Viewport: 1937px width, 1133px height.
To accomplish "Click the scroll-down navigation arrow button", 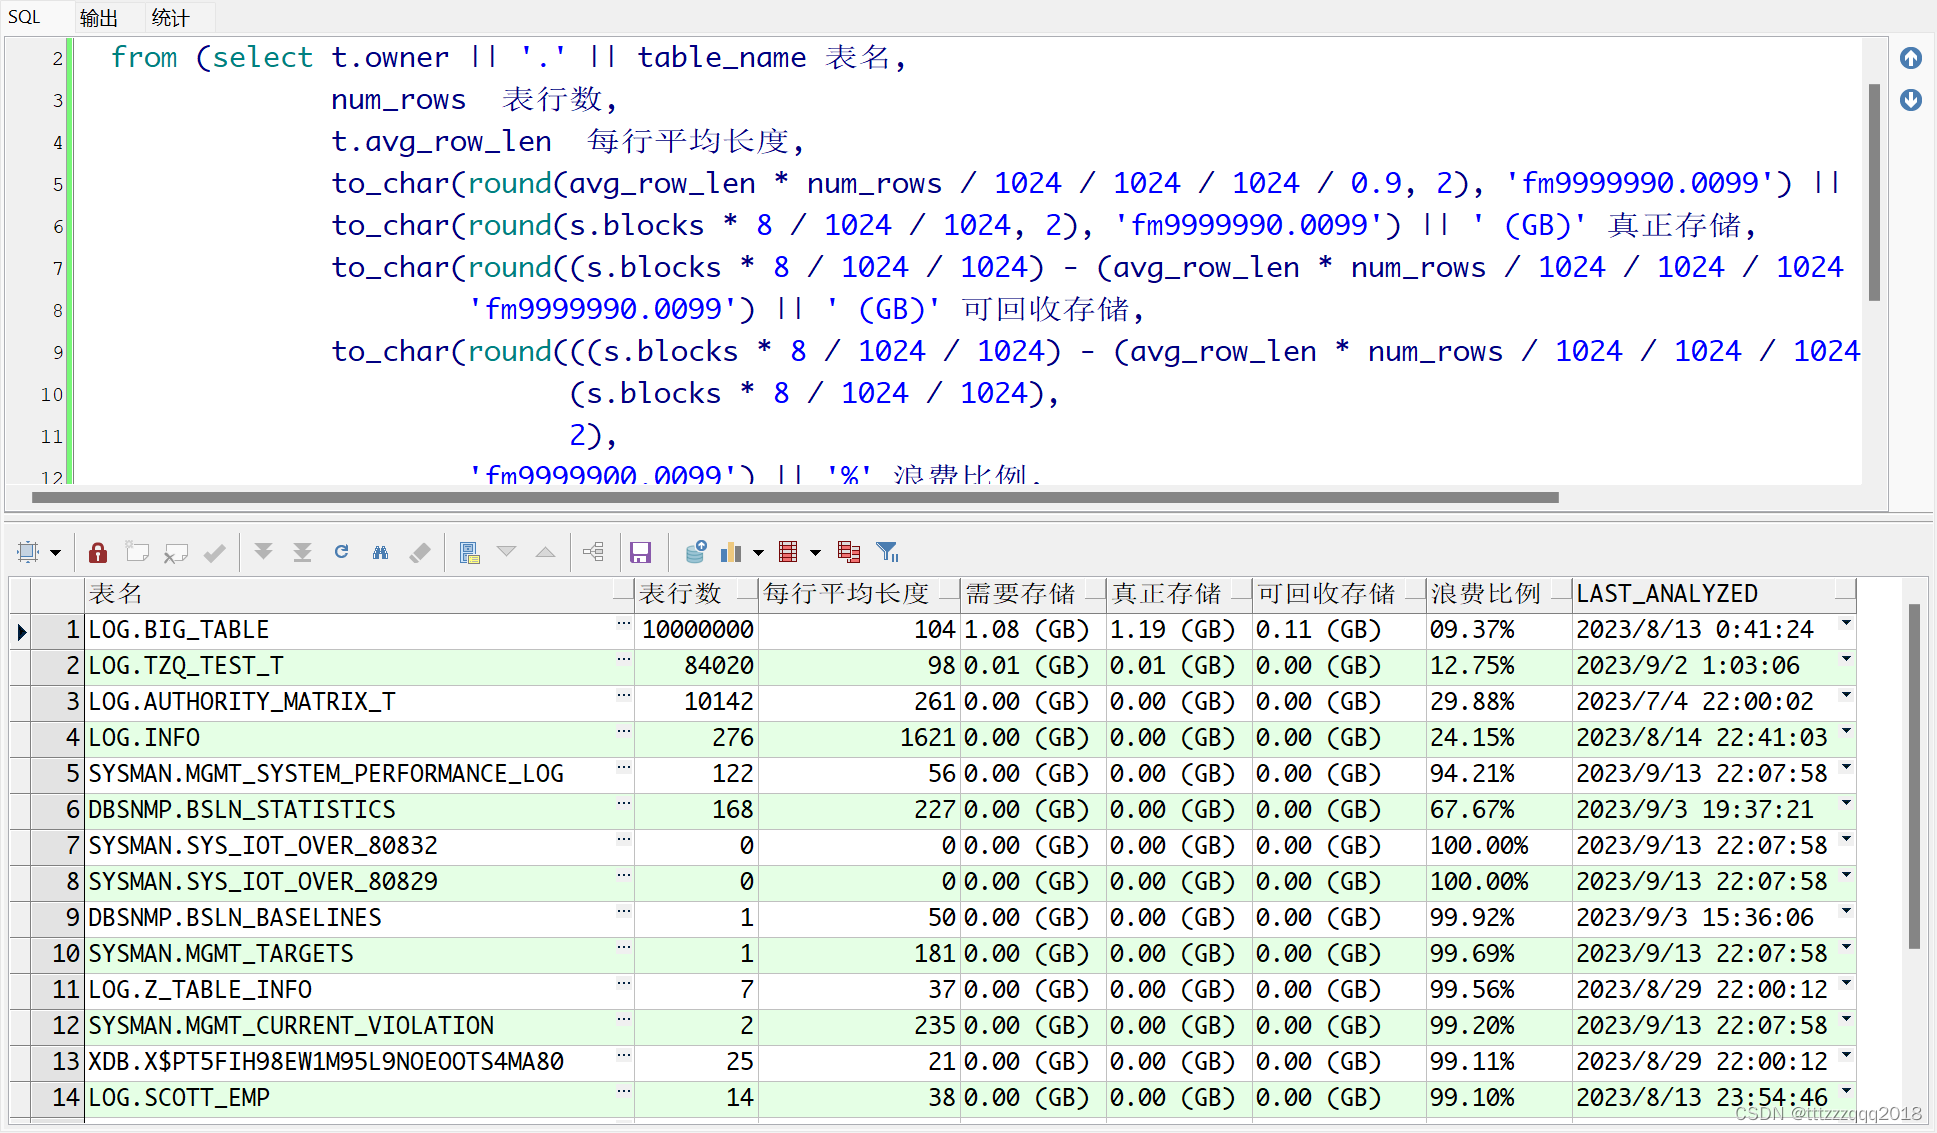I will tap(1911, 100).
